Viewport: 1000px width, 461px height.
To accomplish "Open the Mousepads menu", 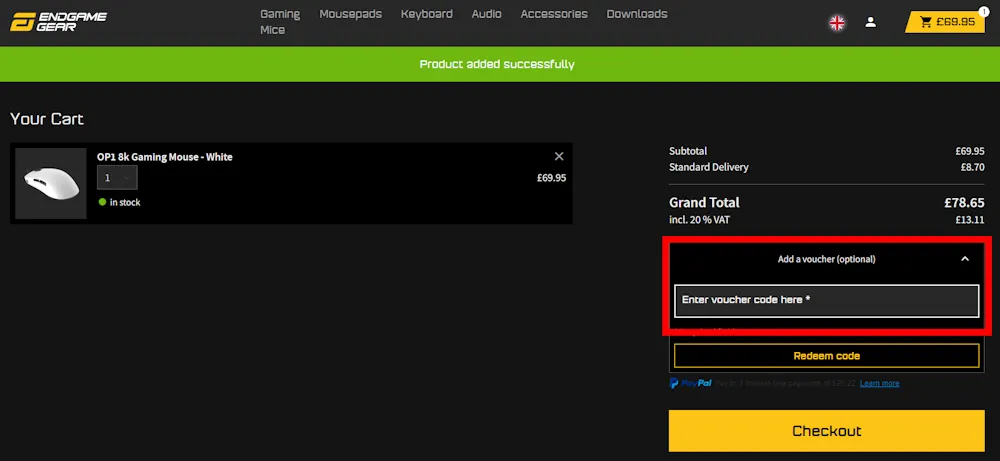I will (x=350, y=14).
